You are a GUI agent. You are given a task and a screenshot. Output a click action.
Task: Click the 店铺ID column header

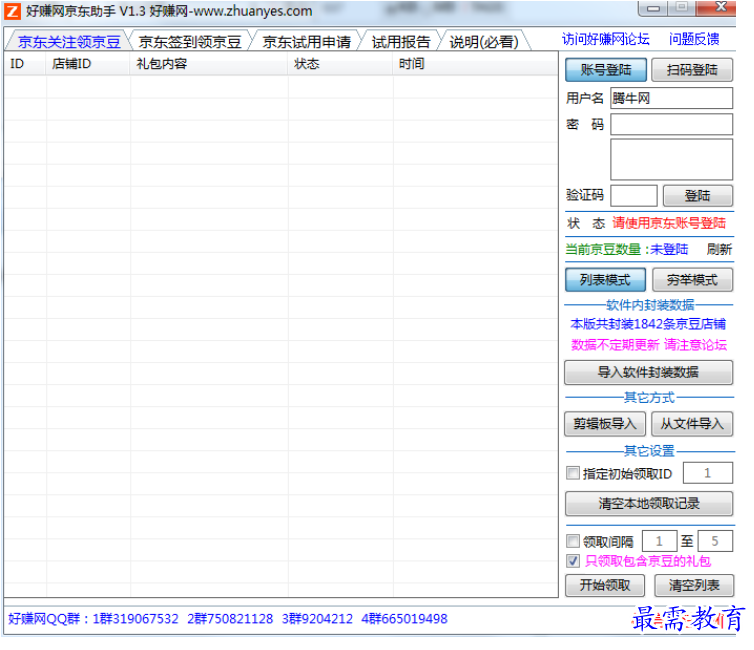click(x=88, y=64)
